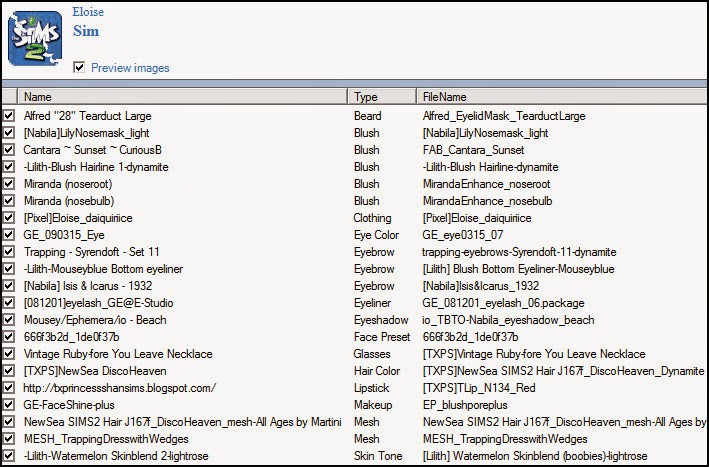The height and width of the screenshot is (467, 709).
Task: Click filename trapping-eyebrows-Syrendoft-11-dynamite
Action: tap(519, 252)
